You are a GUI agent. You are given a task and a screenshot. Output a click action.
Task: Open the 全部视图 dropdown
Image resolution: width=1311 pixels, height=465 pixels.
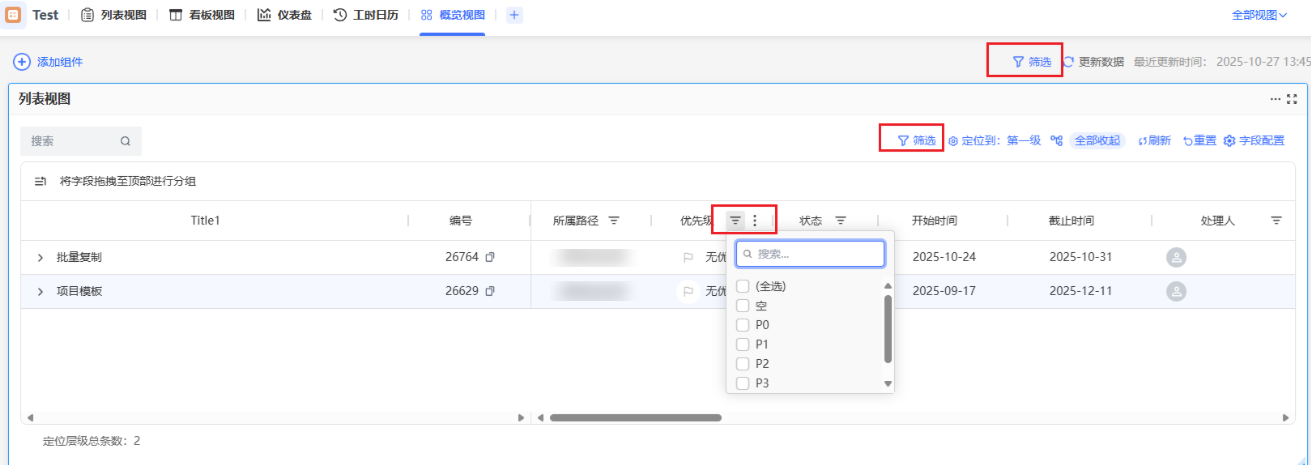coord(1259,15)
